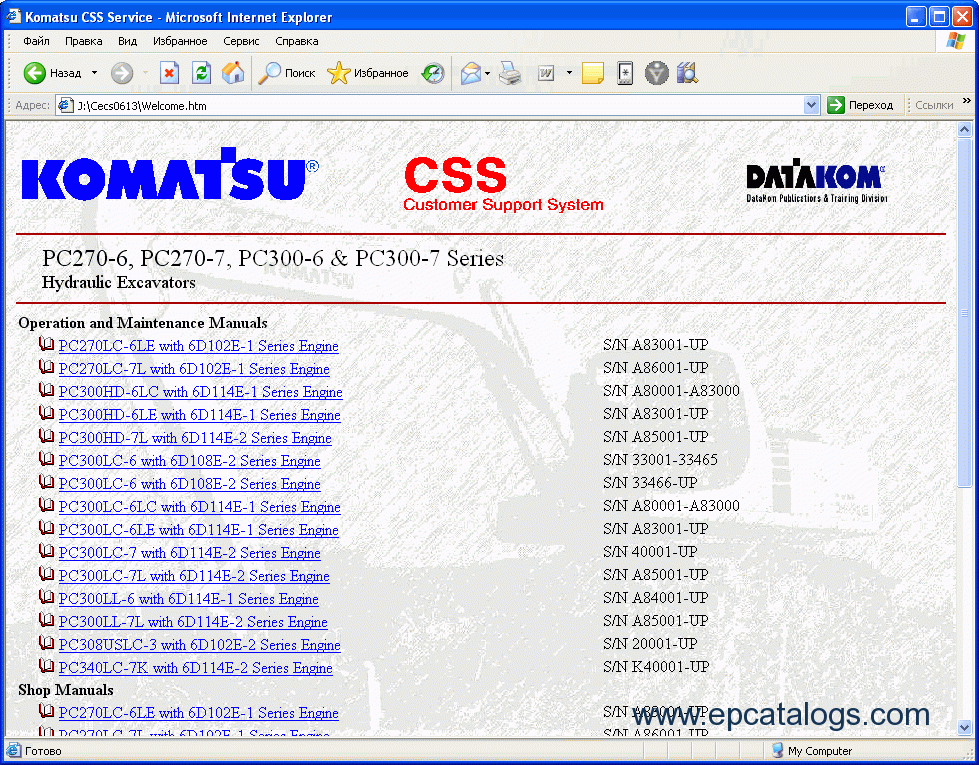Click the address field showing J:\Cecs0613\Welcome.htm

point(437,106)
